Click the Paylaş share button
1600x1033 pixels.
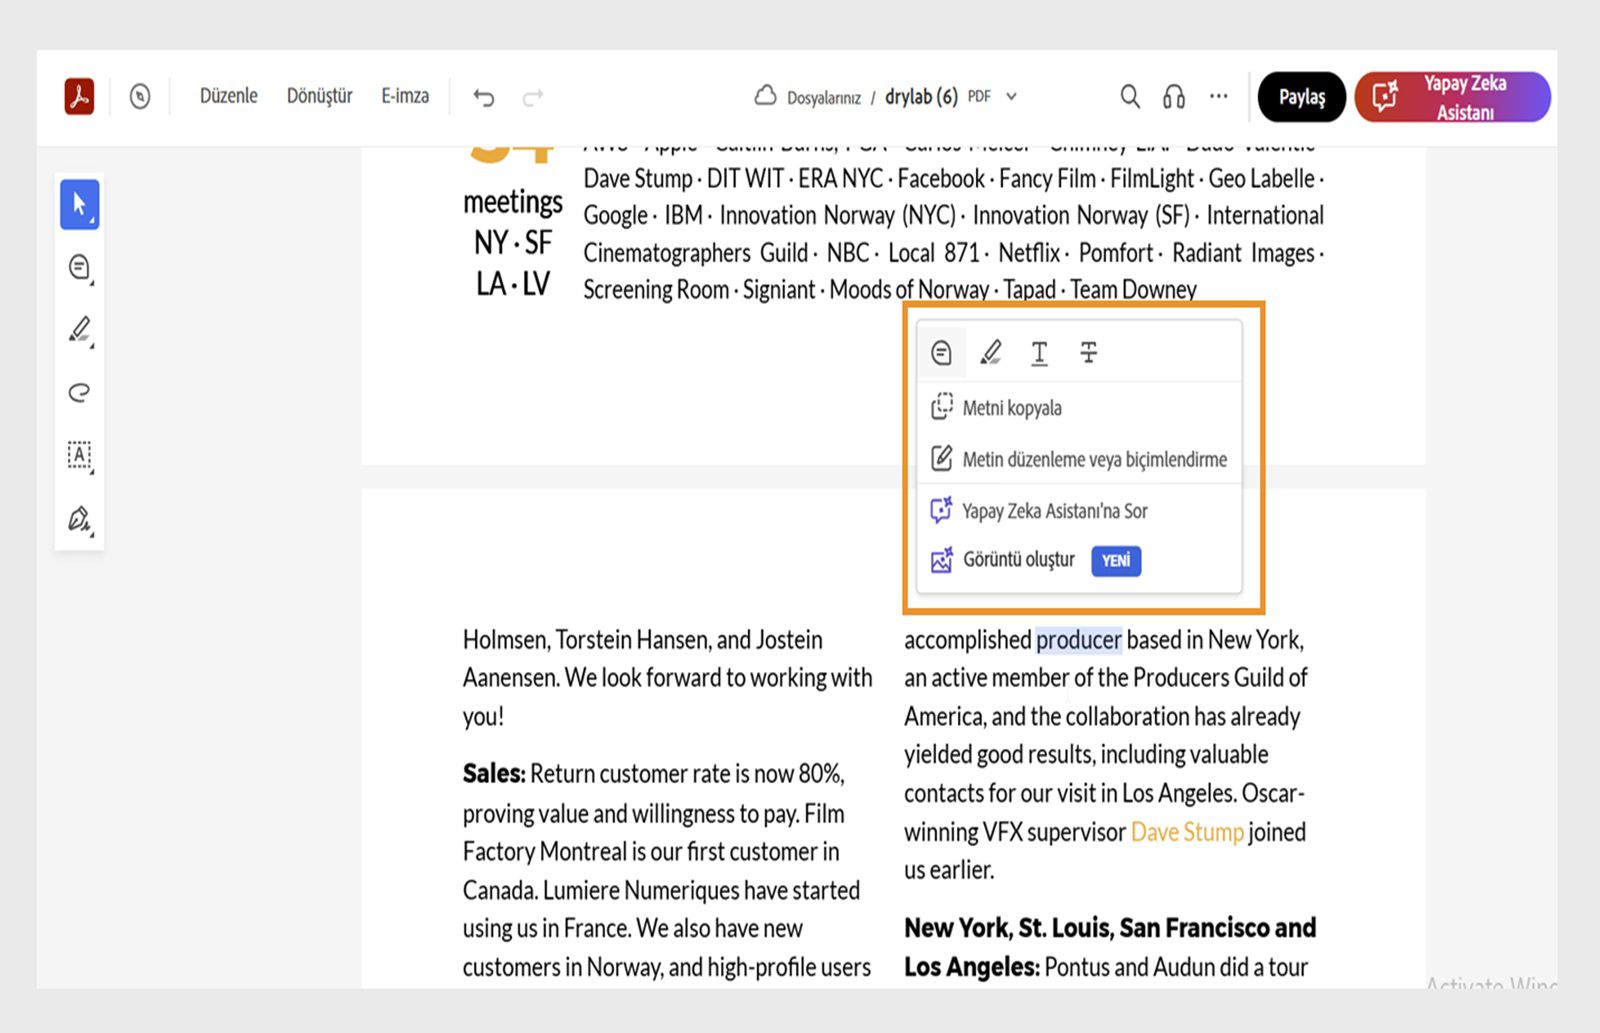pyautogui.click(x=1301, y=97)
